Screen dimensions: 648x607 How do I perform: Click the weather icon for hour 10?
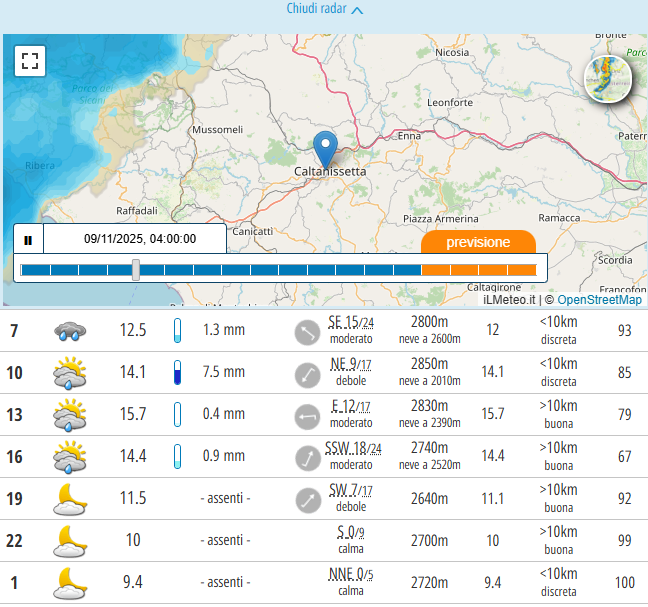point(69,373)
